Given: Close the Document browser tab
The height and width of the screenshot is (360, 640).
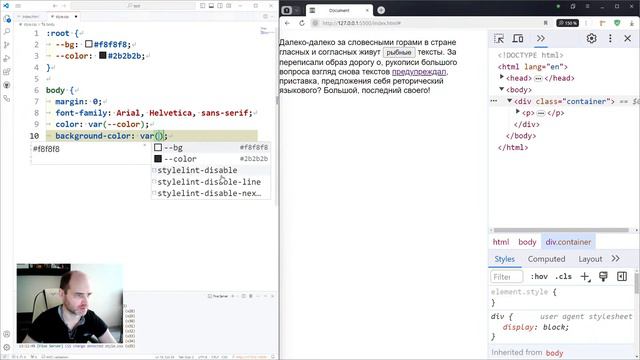Looking at the screenshot, I should (367, 10).
